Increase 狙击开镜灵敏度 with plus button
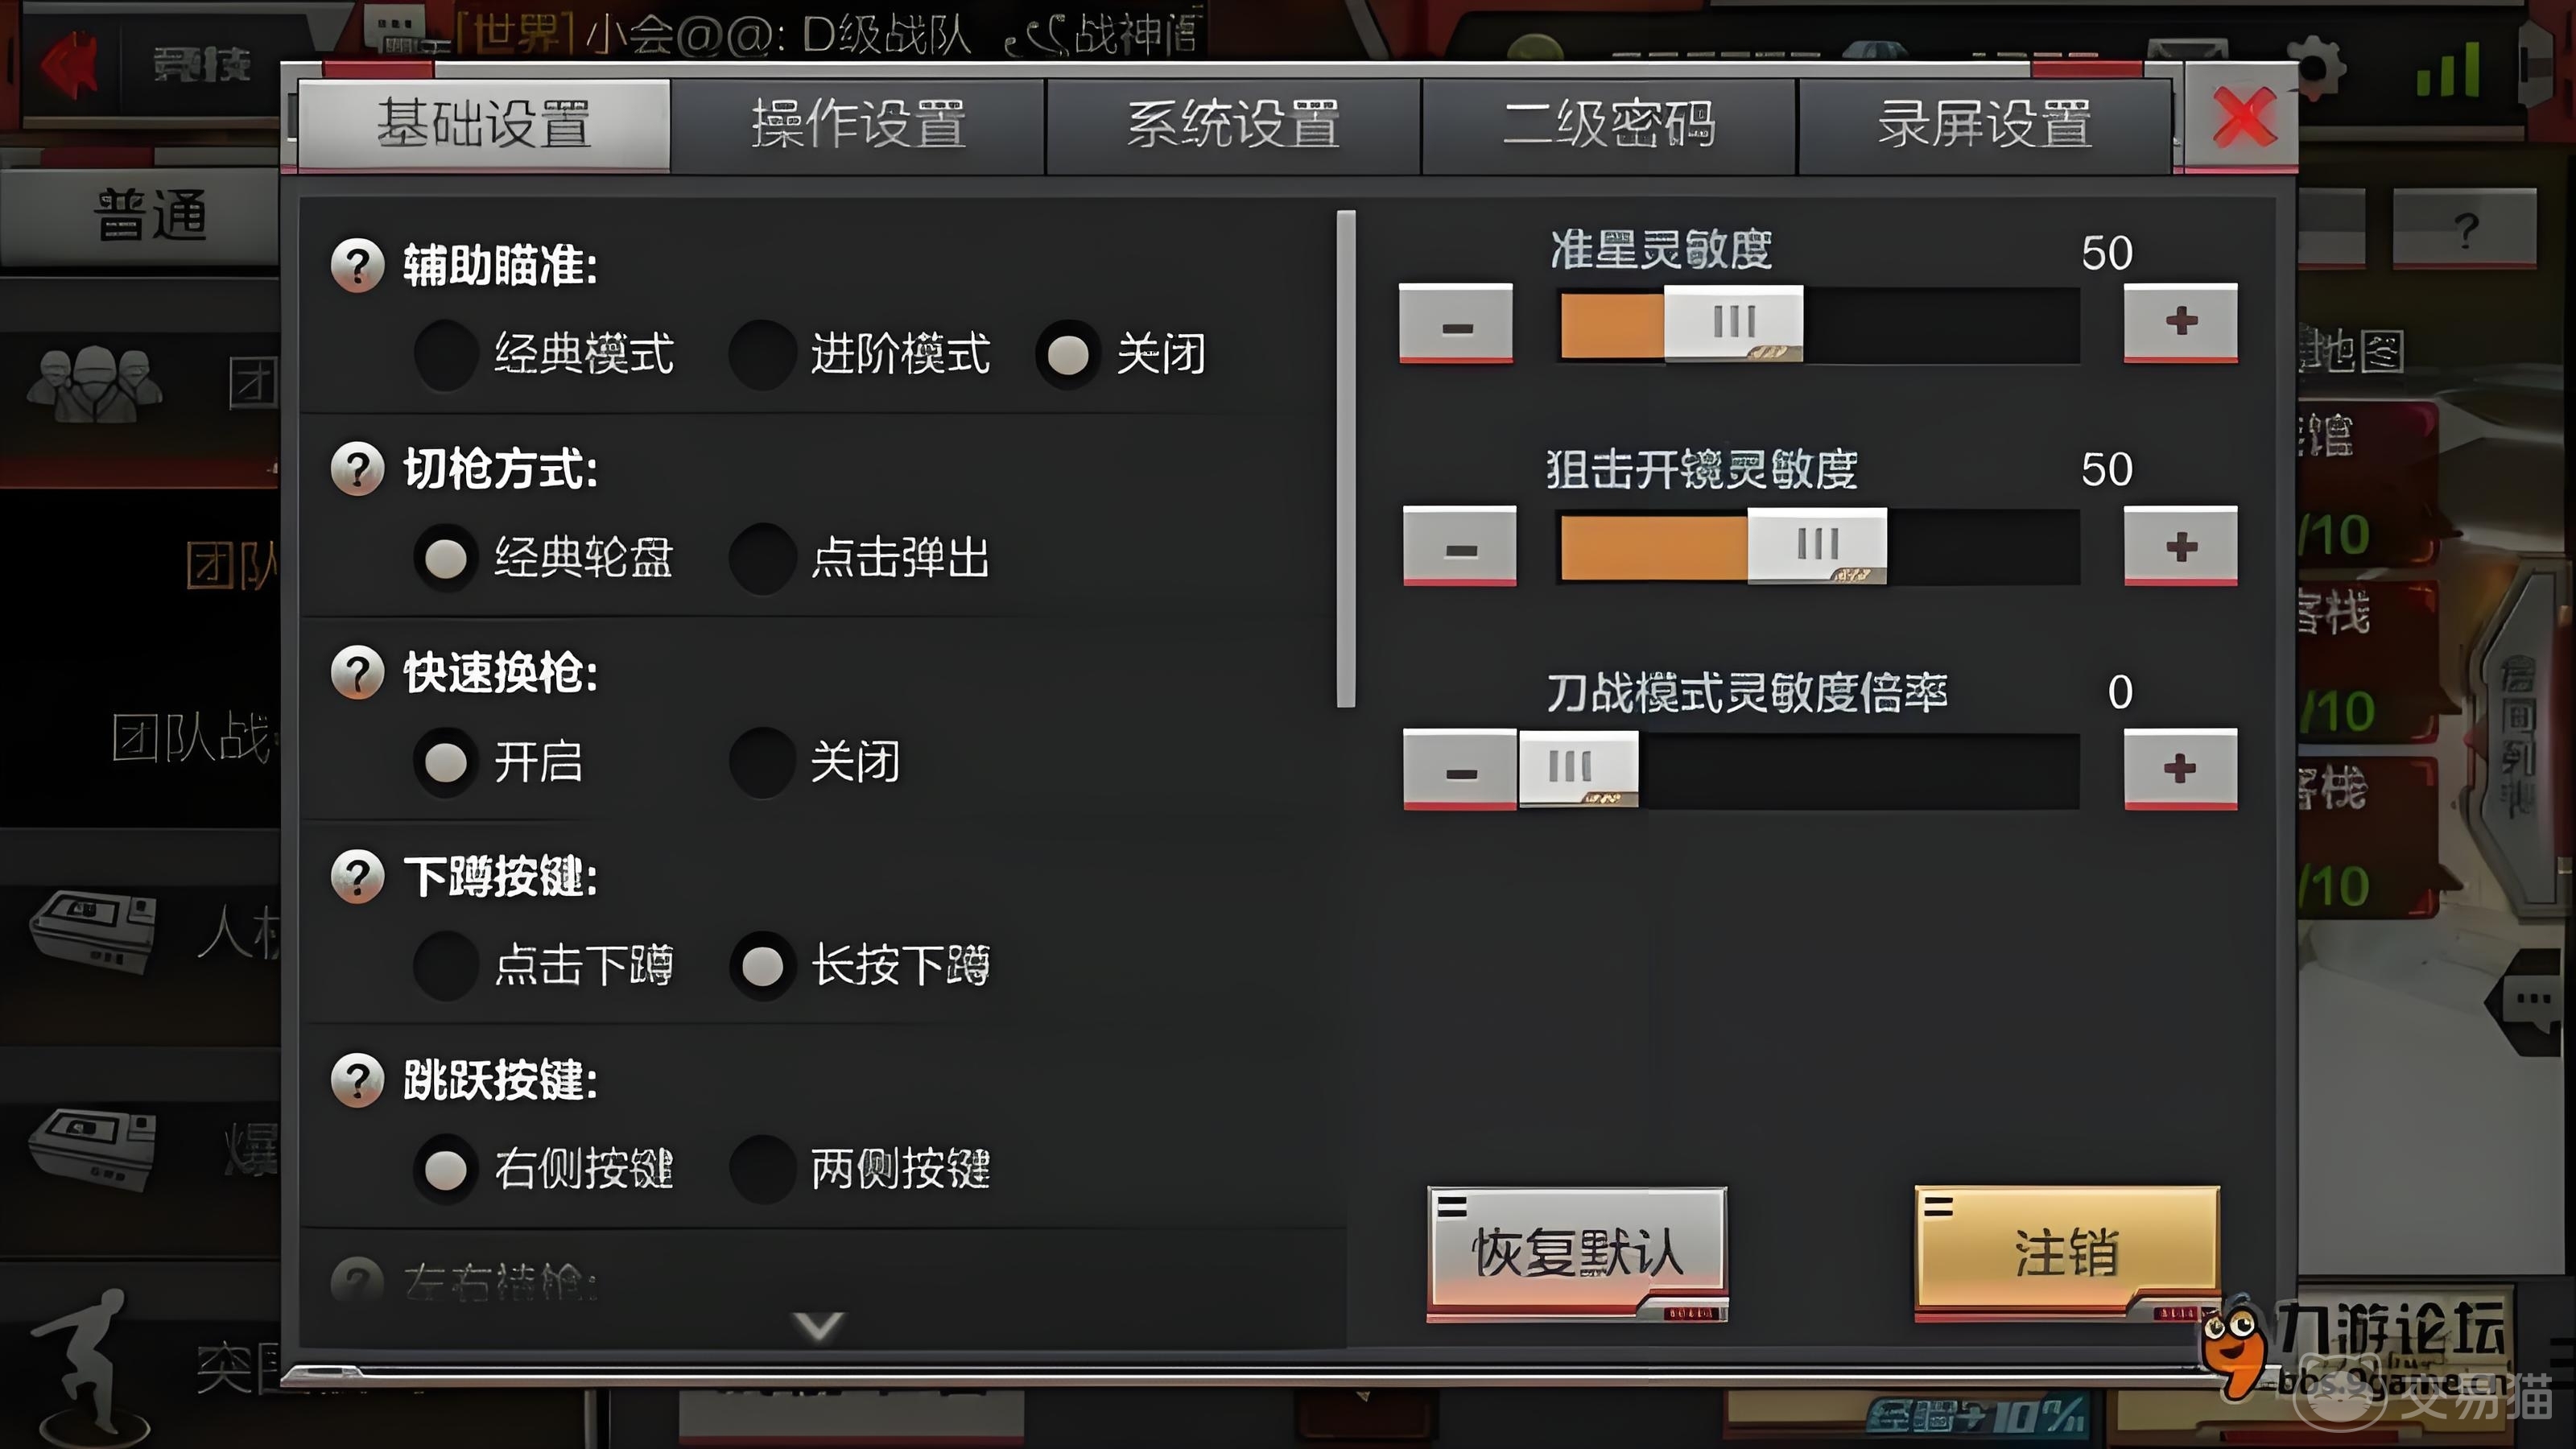Image resolution: width=2576 pixels, height=1449 pixels. (x=2181, y=546)
